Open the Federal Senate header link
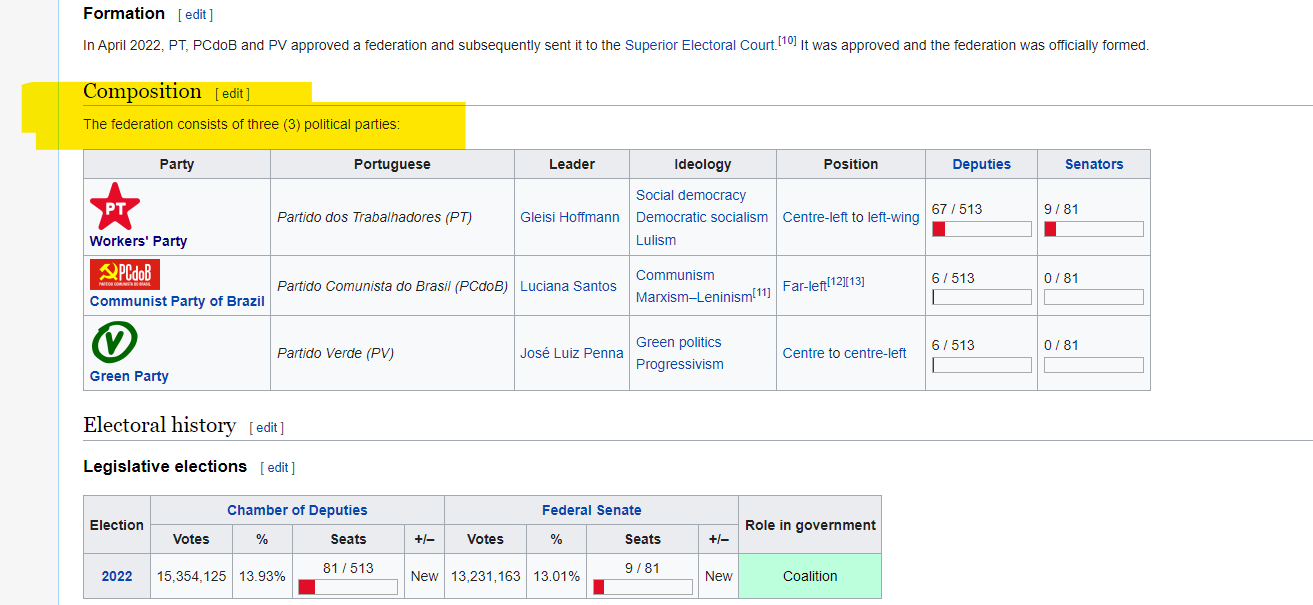 592,510
